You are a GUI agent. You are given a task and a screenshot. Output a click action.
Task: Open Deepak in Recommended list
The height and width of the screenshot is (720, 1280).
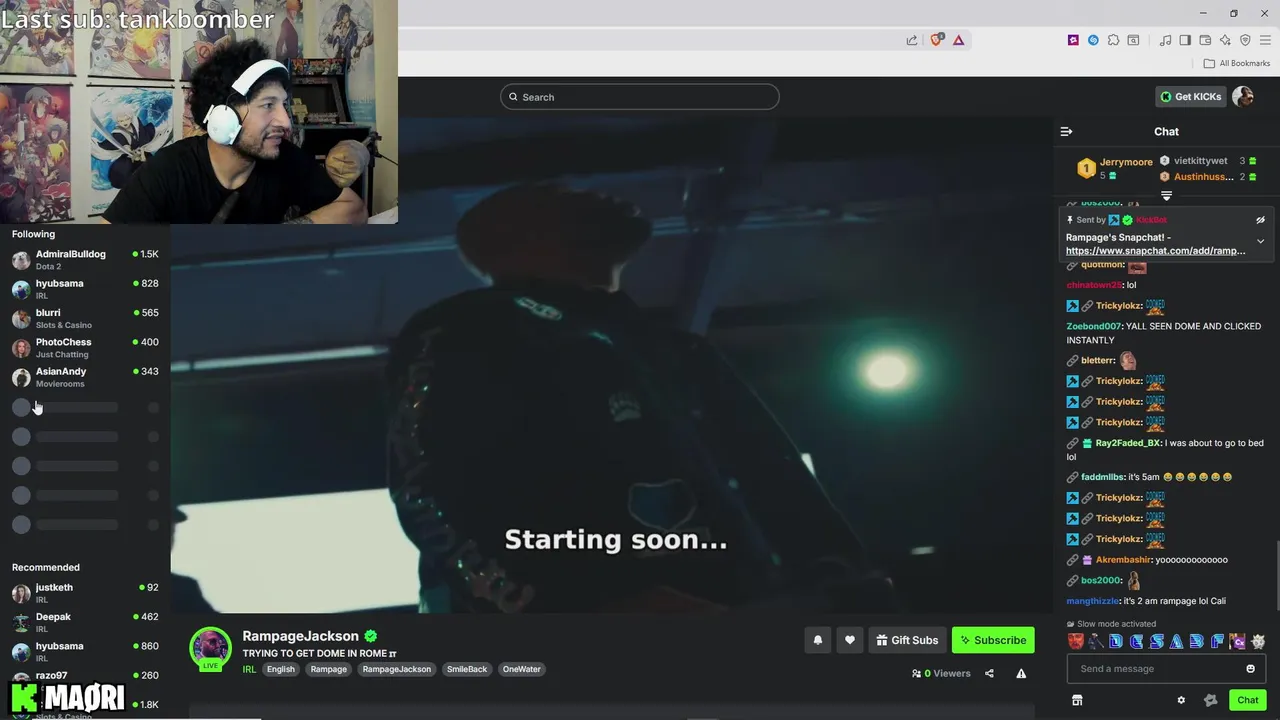[x=85, y=622]
